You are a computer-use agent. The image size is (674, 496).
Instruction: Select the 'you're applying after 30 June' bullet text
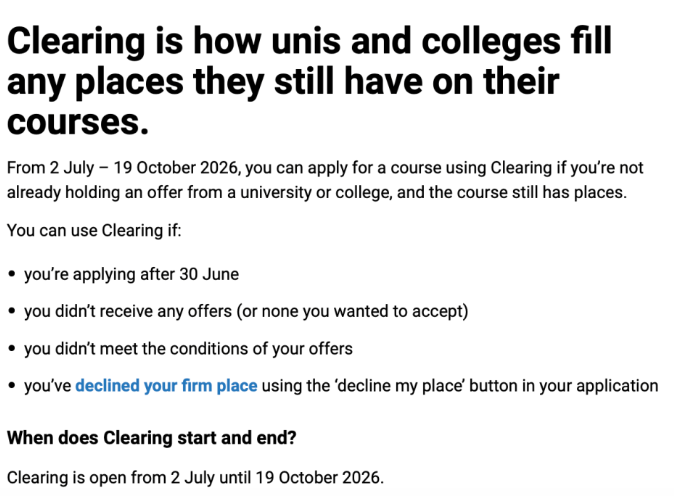tap(132, 274)
